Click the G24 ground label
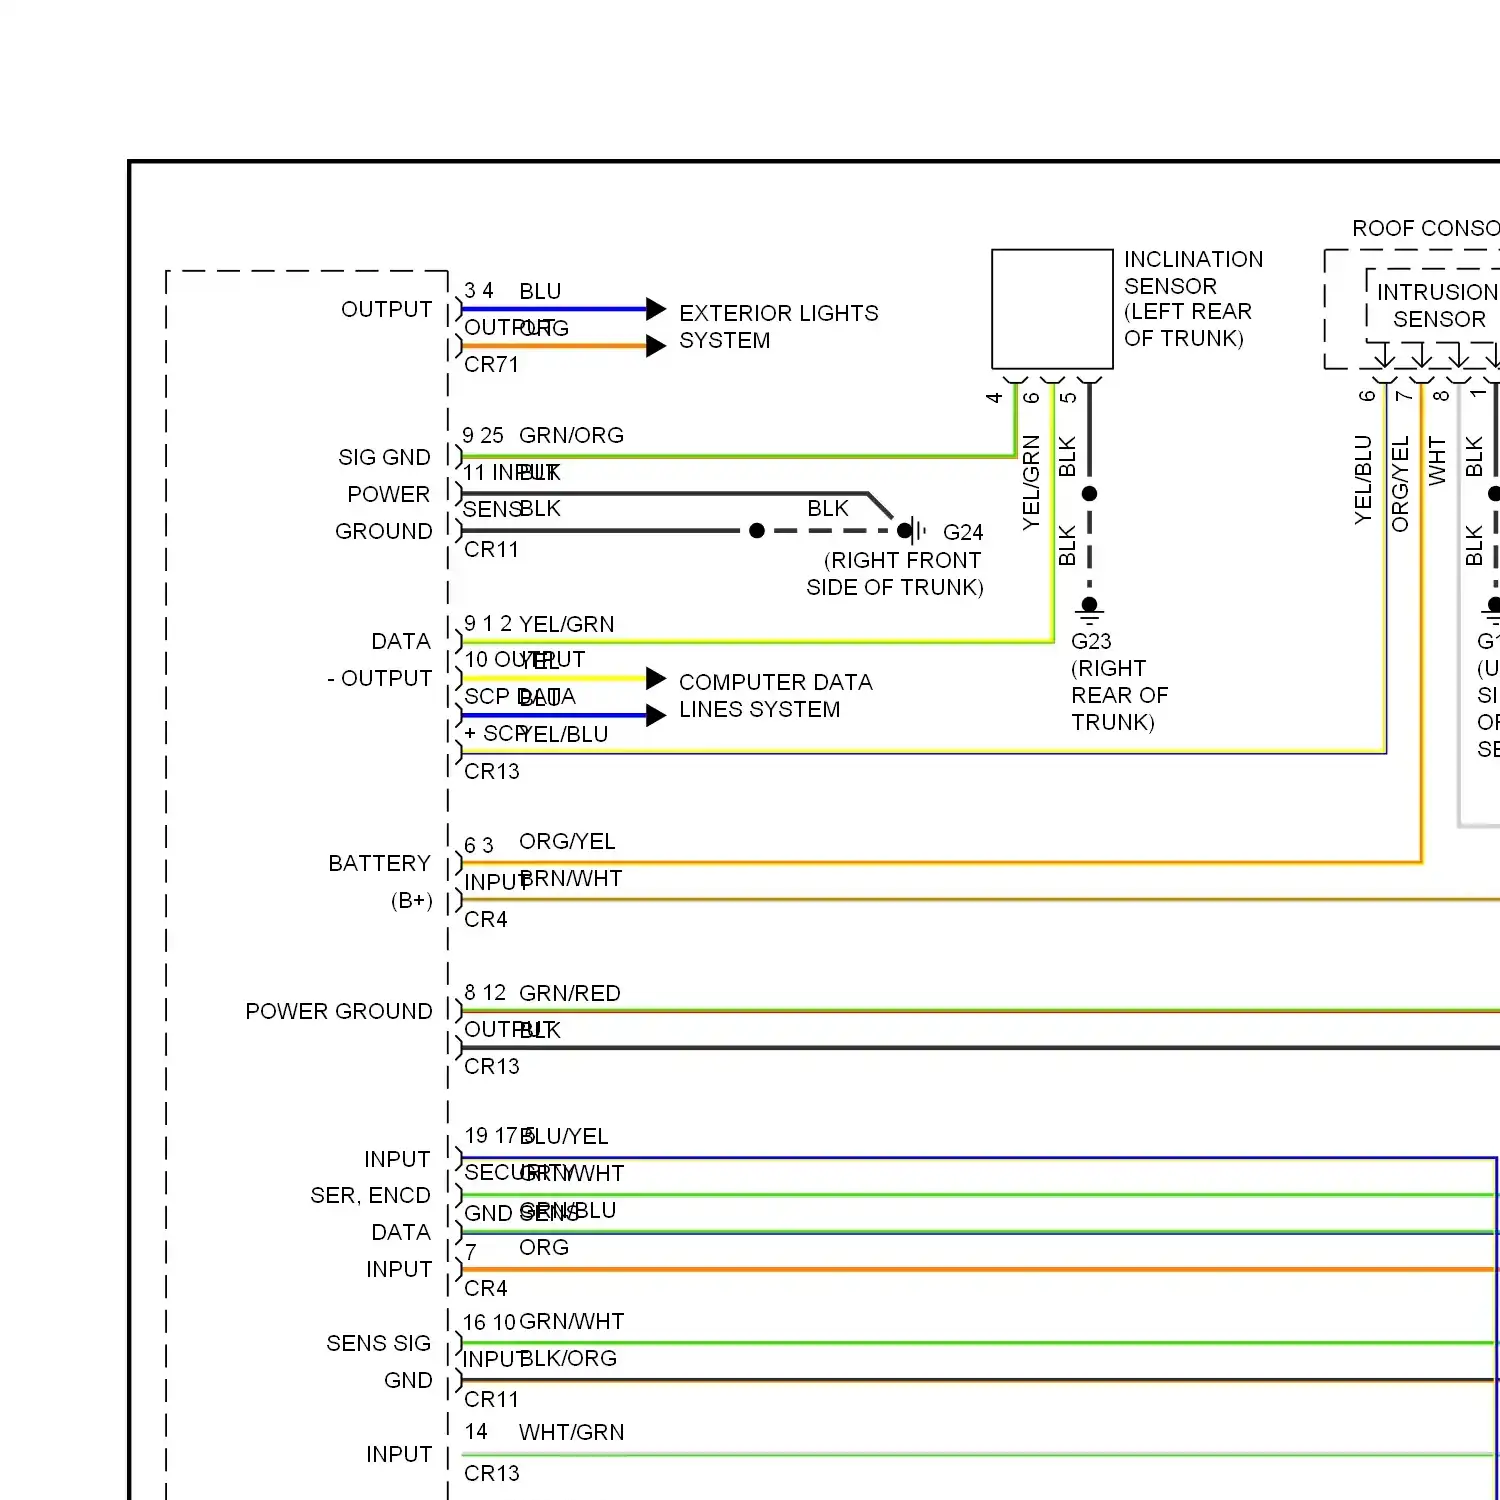The image size is (1500, 1500). click(963, 532)
